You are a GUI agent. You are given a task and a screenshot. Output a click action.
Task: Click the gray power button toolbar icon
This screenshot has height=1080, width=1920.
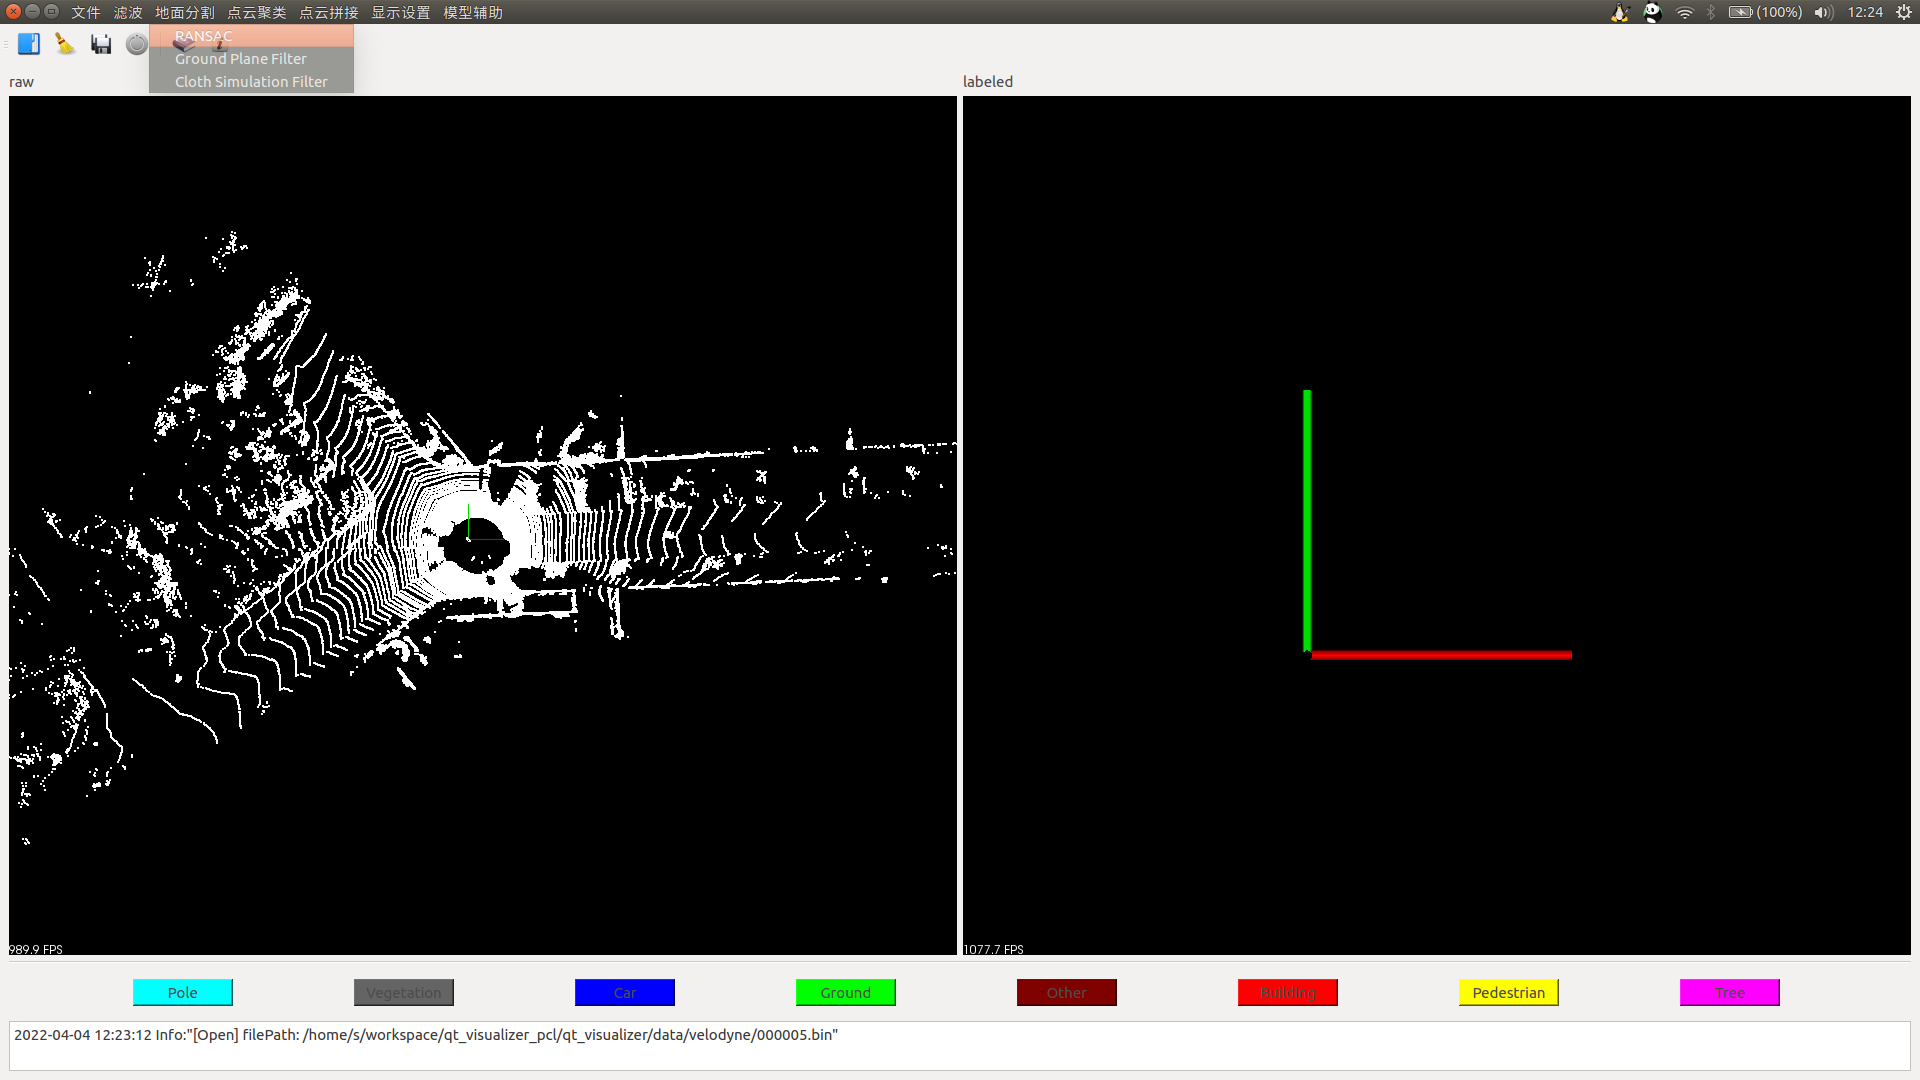tap(137, 44)
